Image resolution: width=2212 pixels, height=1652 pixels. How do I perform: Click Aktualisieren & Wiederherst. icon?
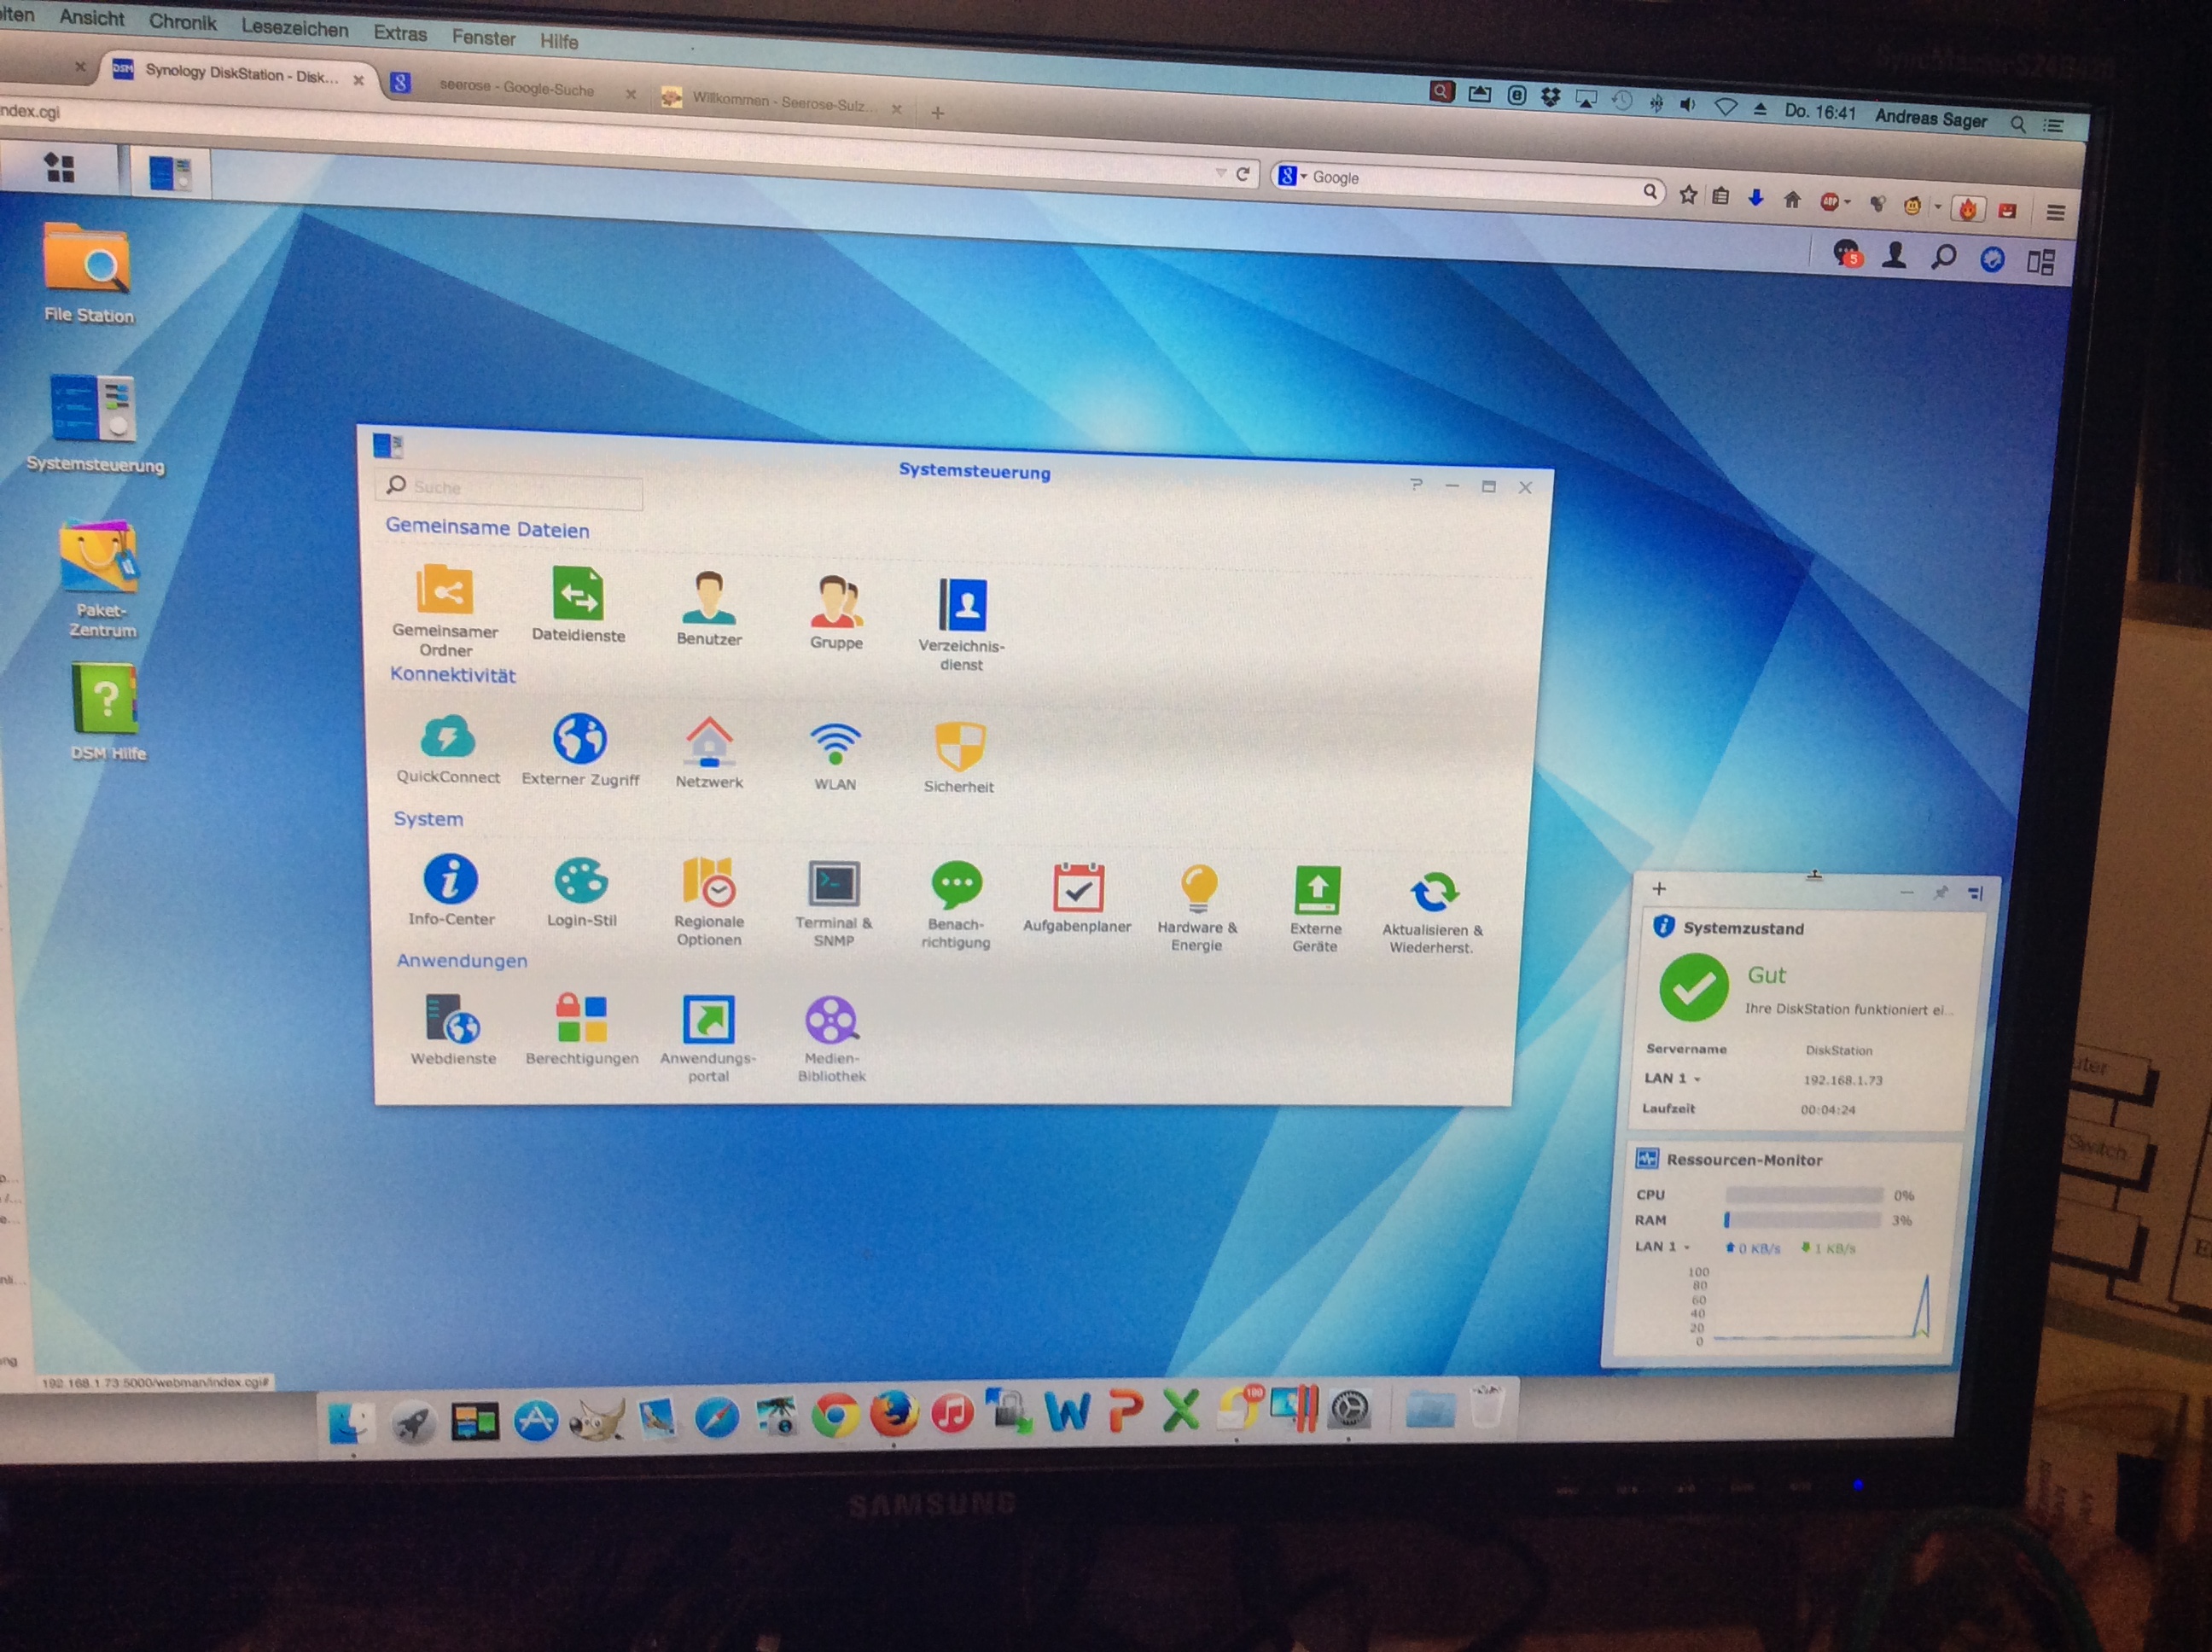pyautogui.click(x=1433, y=892)
